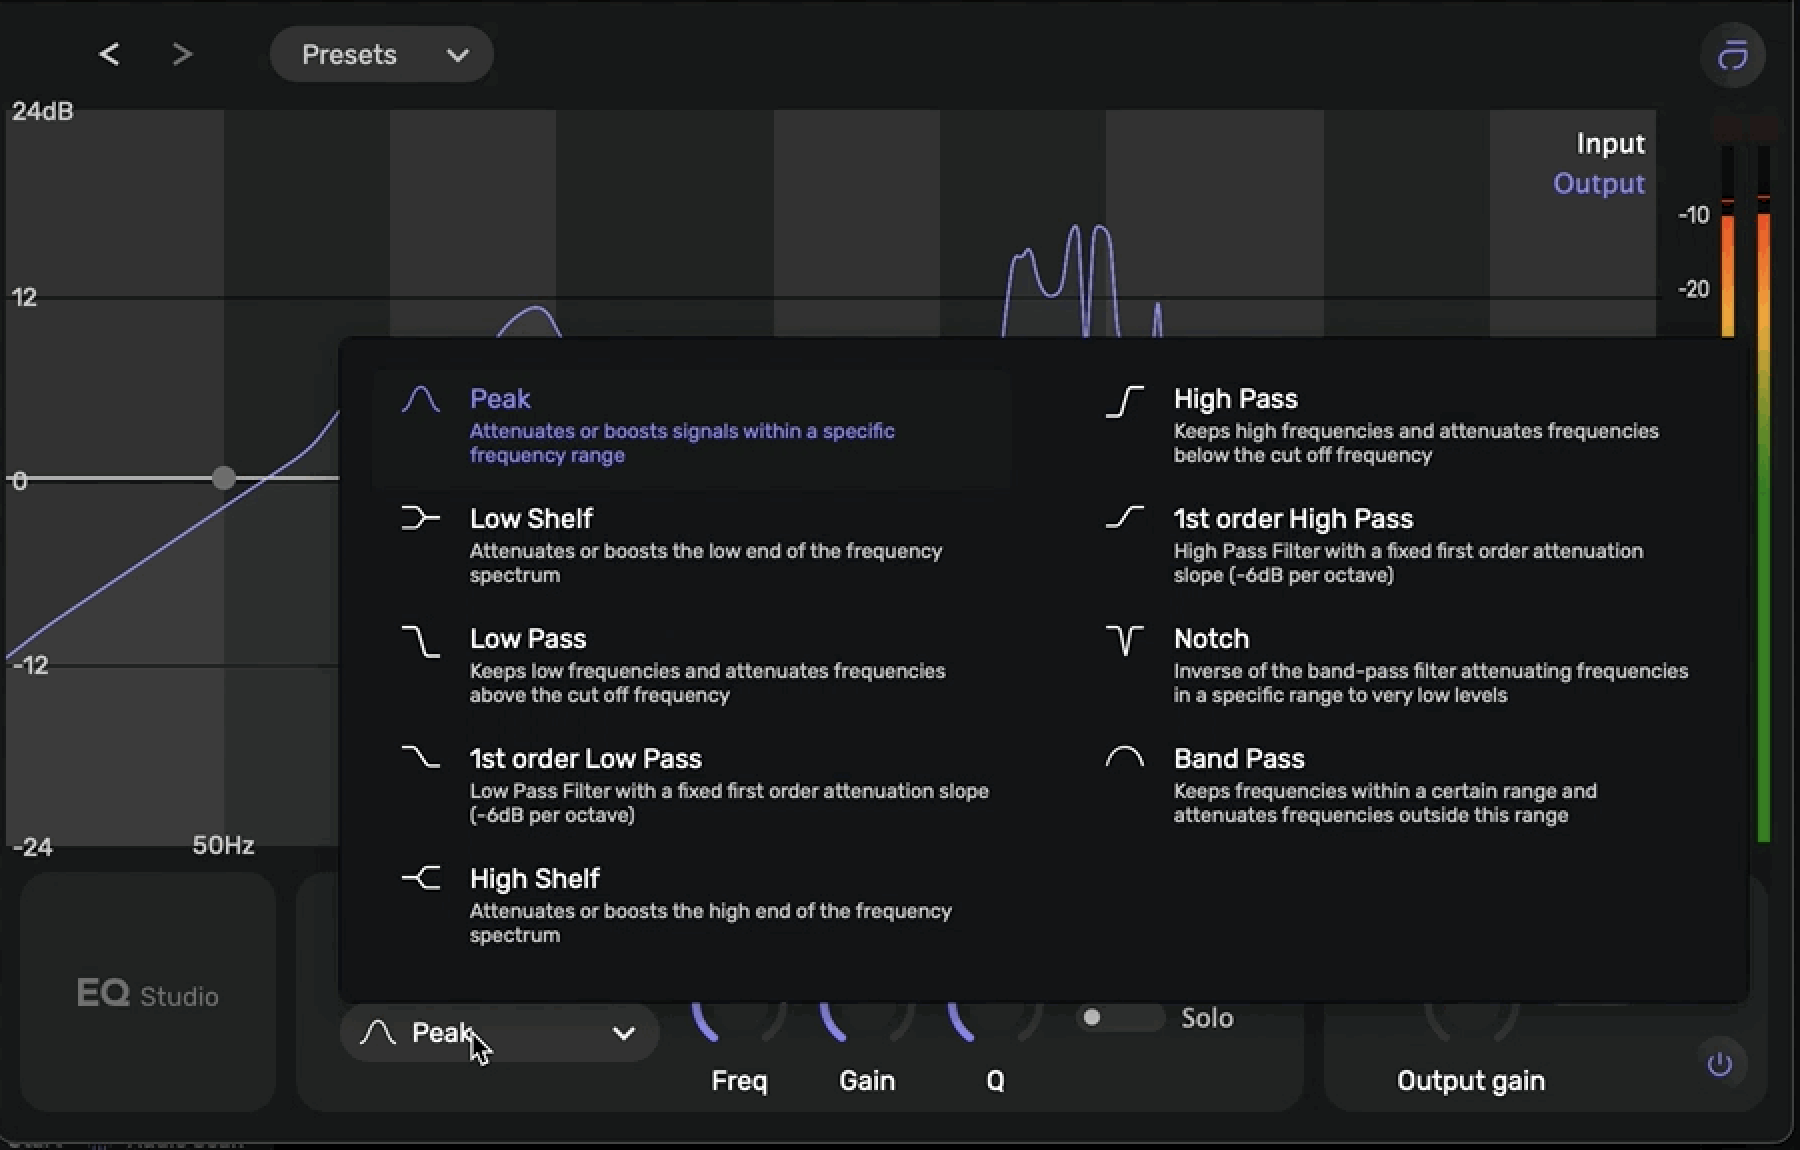Click the Low Shelf shape icon
This screenshot has width=1800, height=1150.
coord(421,518)
